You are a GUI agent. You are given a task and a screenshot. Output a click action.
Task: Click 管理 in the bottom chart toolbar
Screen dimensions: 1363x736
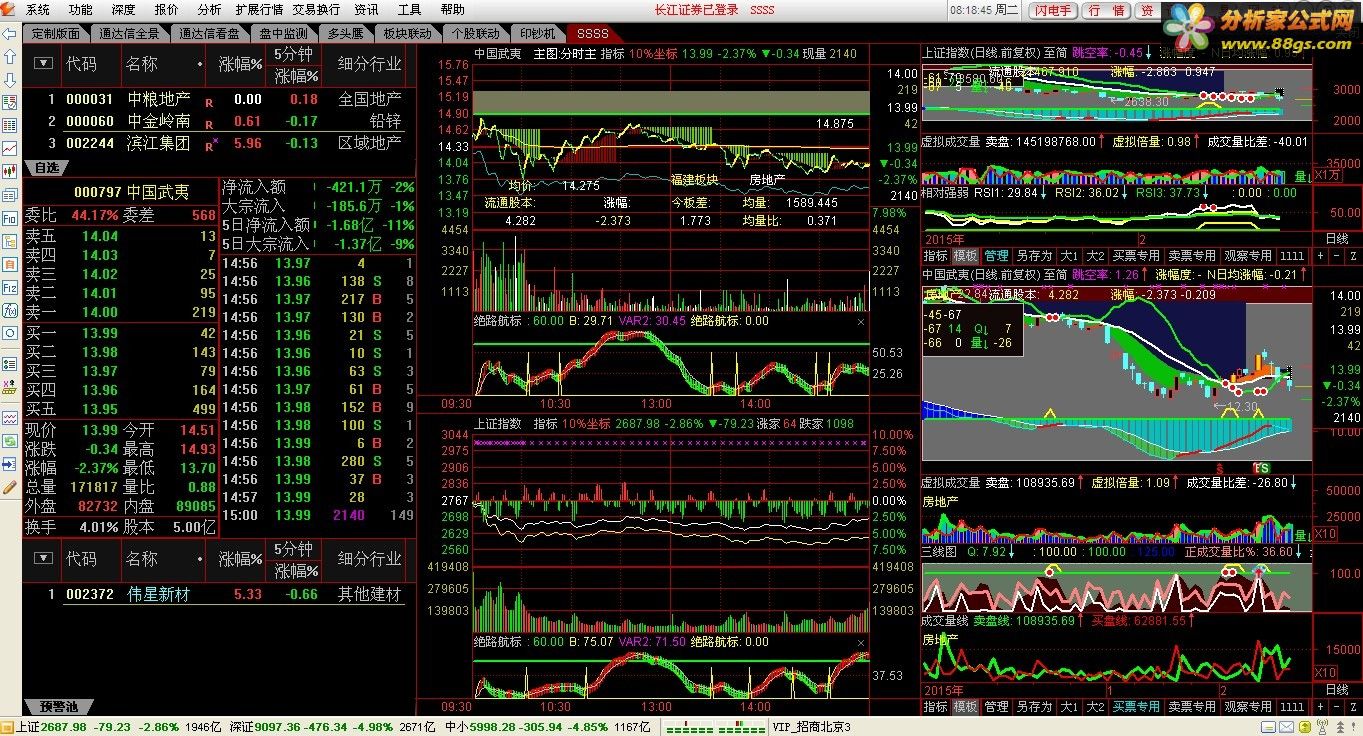pyautogui.click(x=996, y=706)
